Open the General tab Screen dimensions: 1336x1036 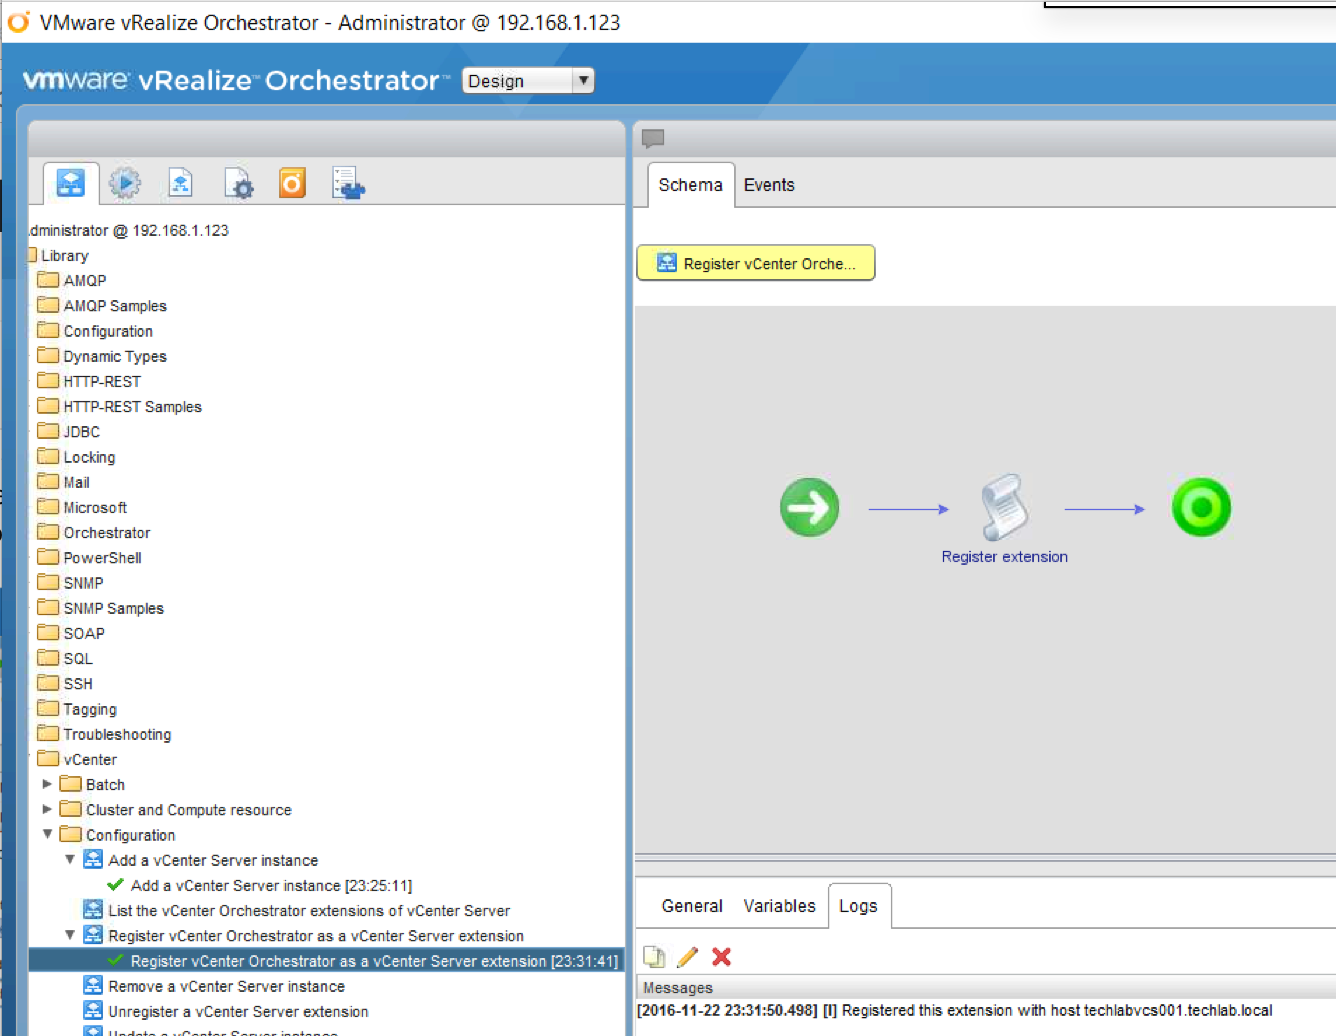coord(692,906)
